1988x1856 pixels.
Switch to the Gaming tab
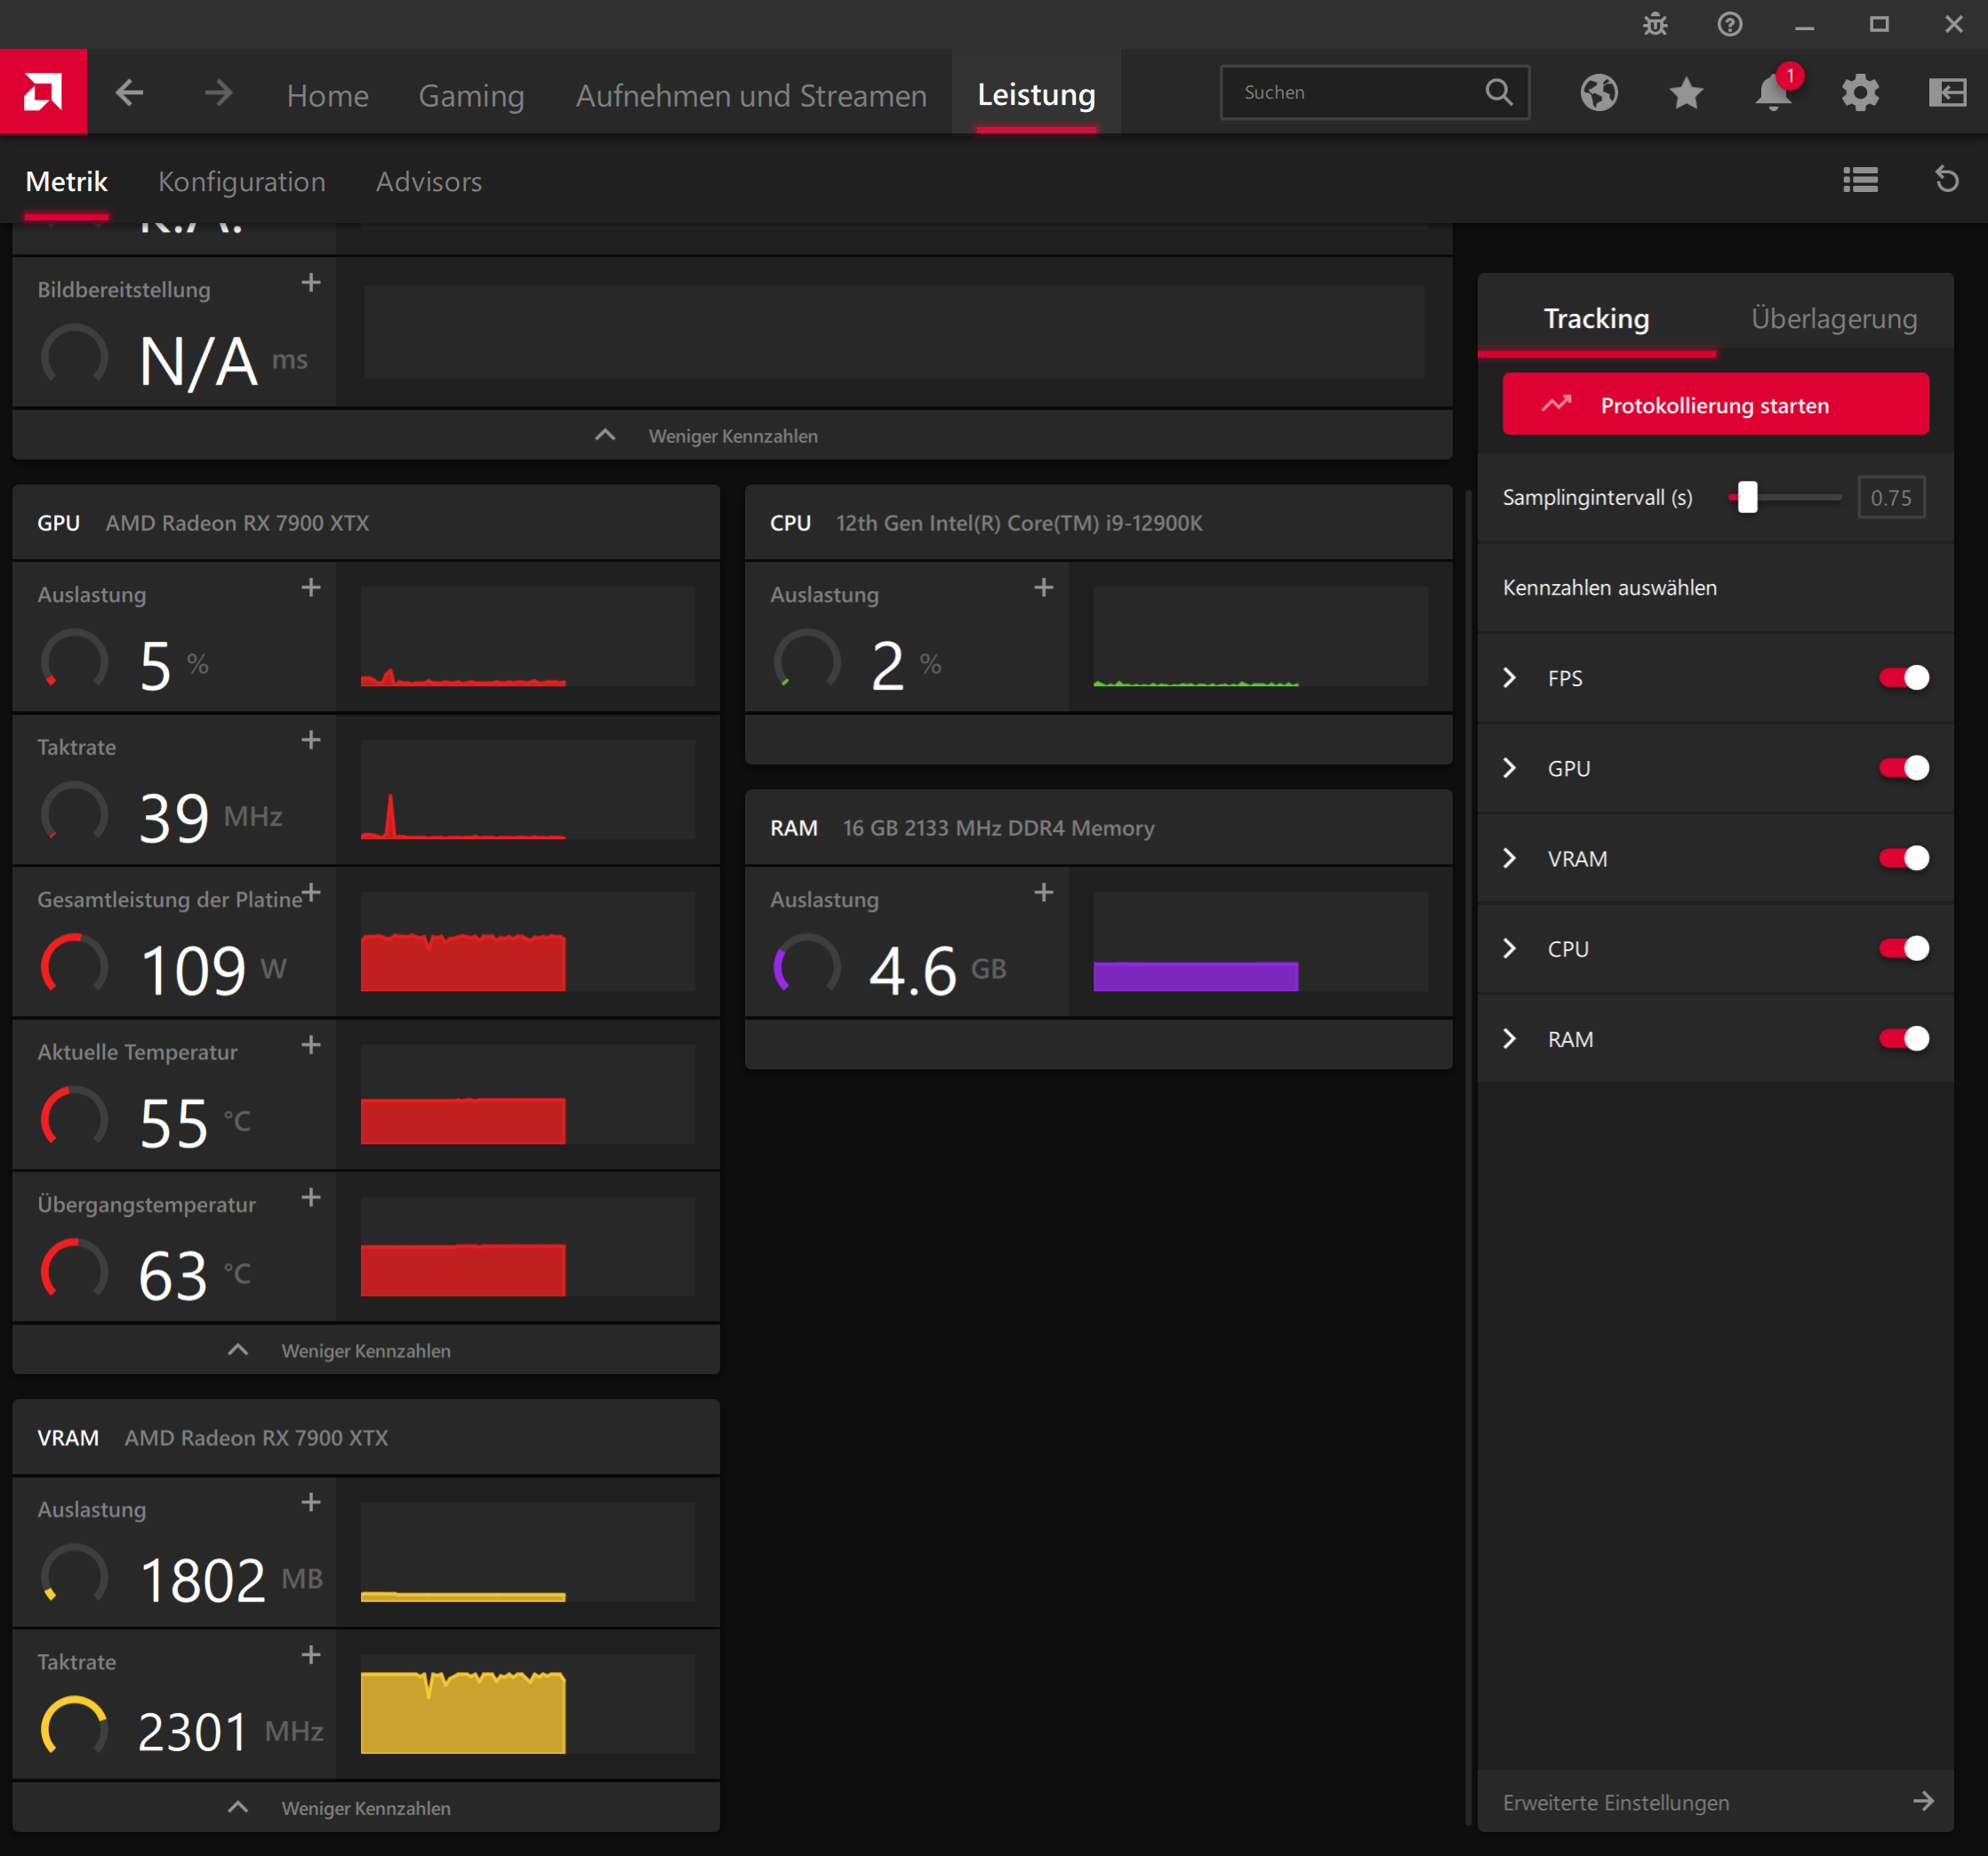(471, 95)
